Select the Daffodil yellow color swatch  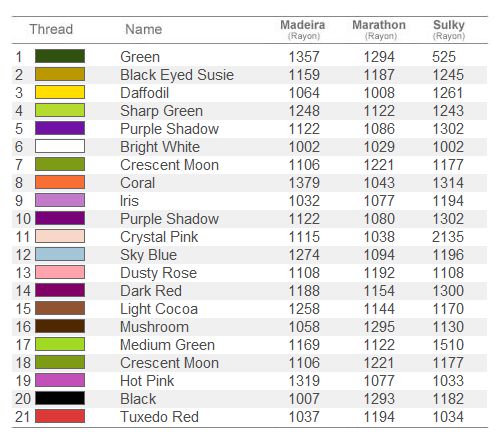(60, 92)
